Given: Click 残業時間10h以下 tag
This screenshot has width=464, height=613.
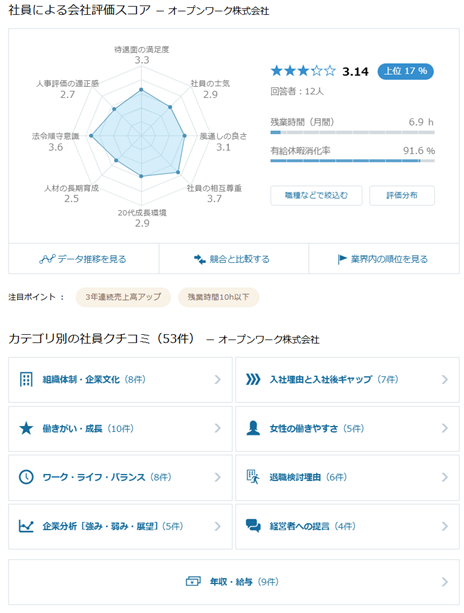Looking at the screenshot, I should (x=218, y=297).
